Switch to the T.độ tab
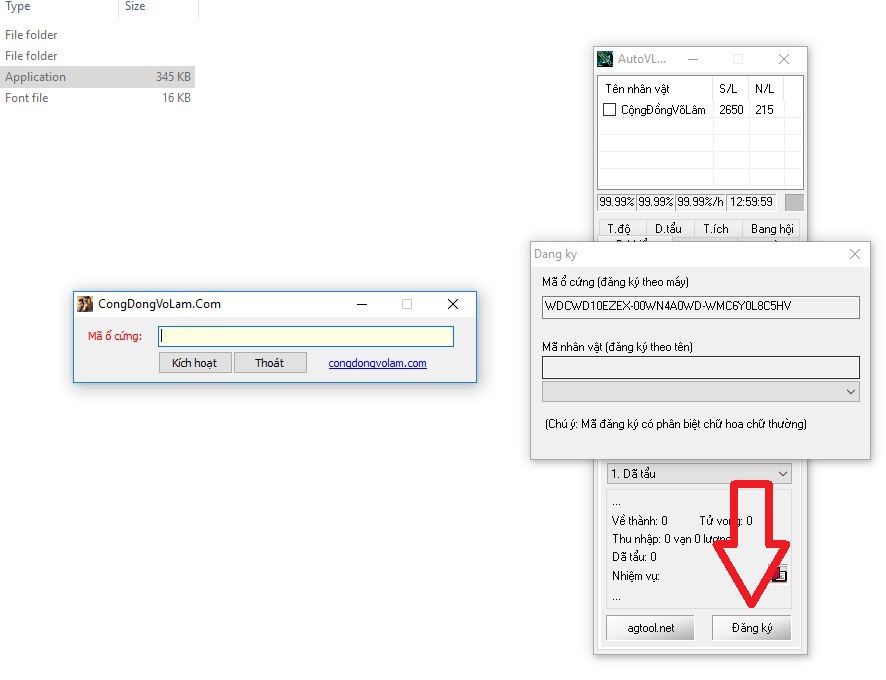The width and height of the screenshot is (886, 680). 619,229
